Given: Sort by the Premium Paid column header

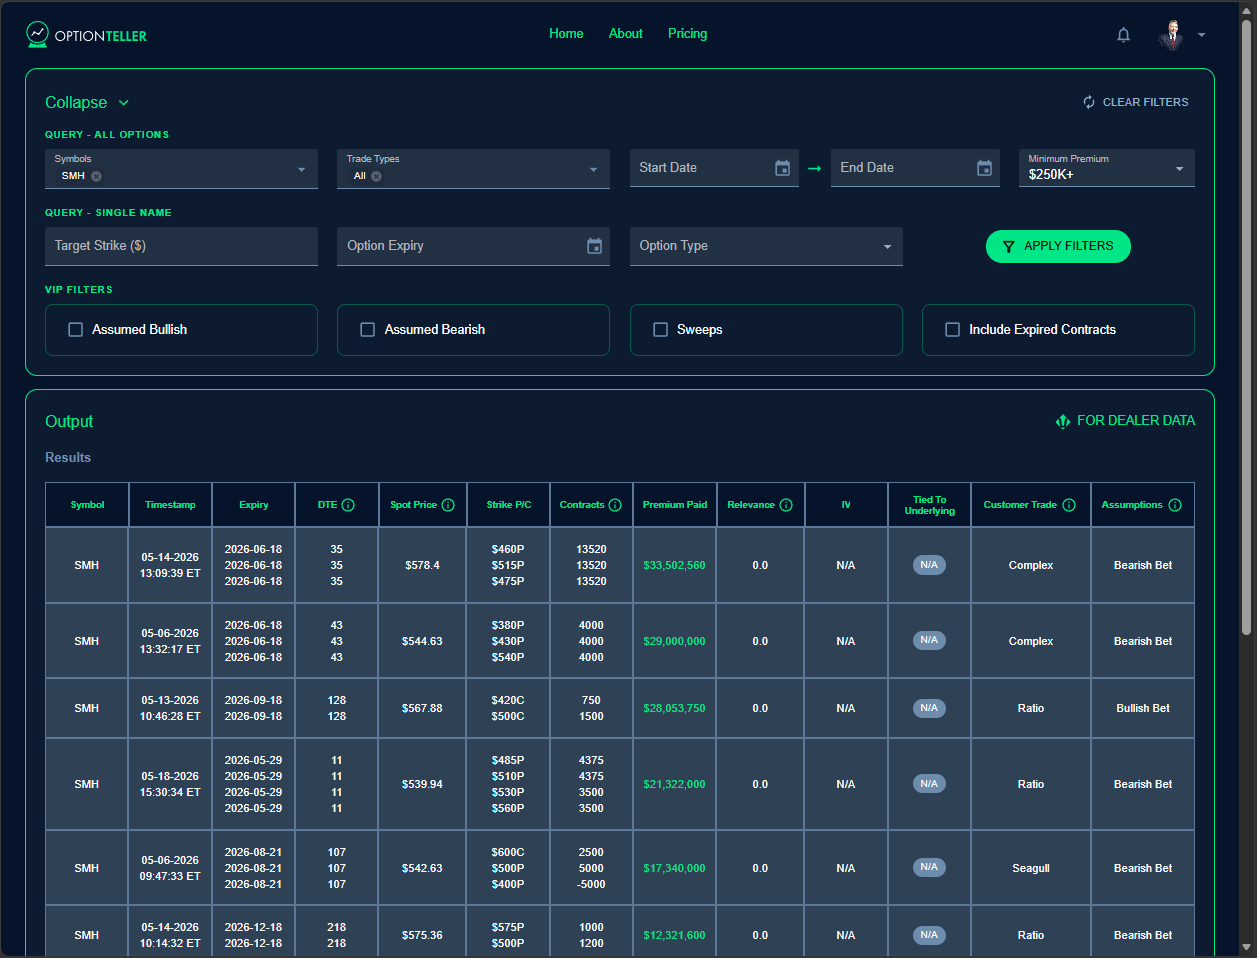Looking at the screenshot, I should [675, 505].
